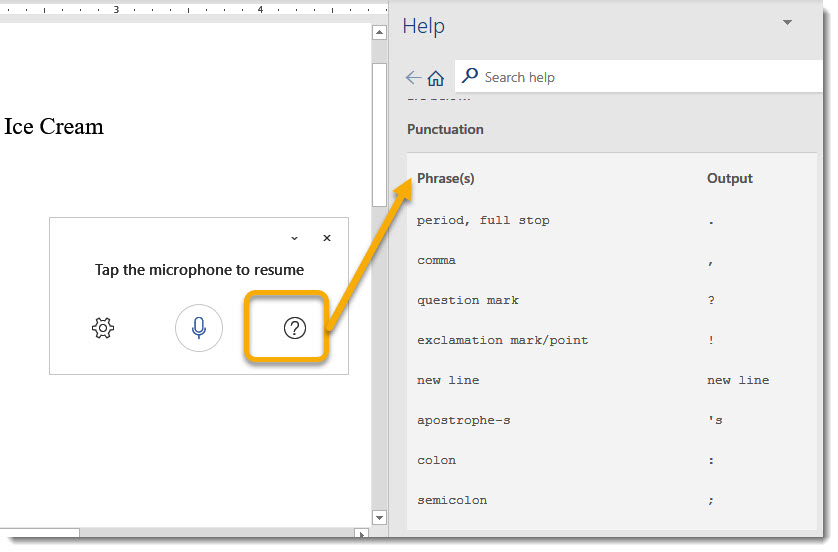Click the 'colon' phrase row
The height and width of the screenshot is (552, 838).
[x=436, y=461]
